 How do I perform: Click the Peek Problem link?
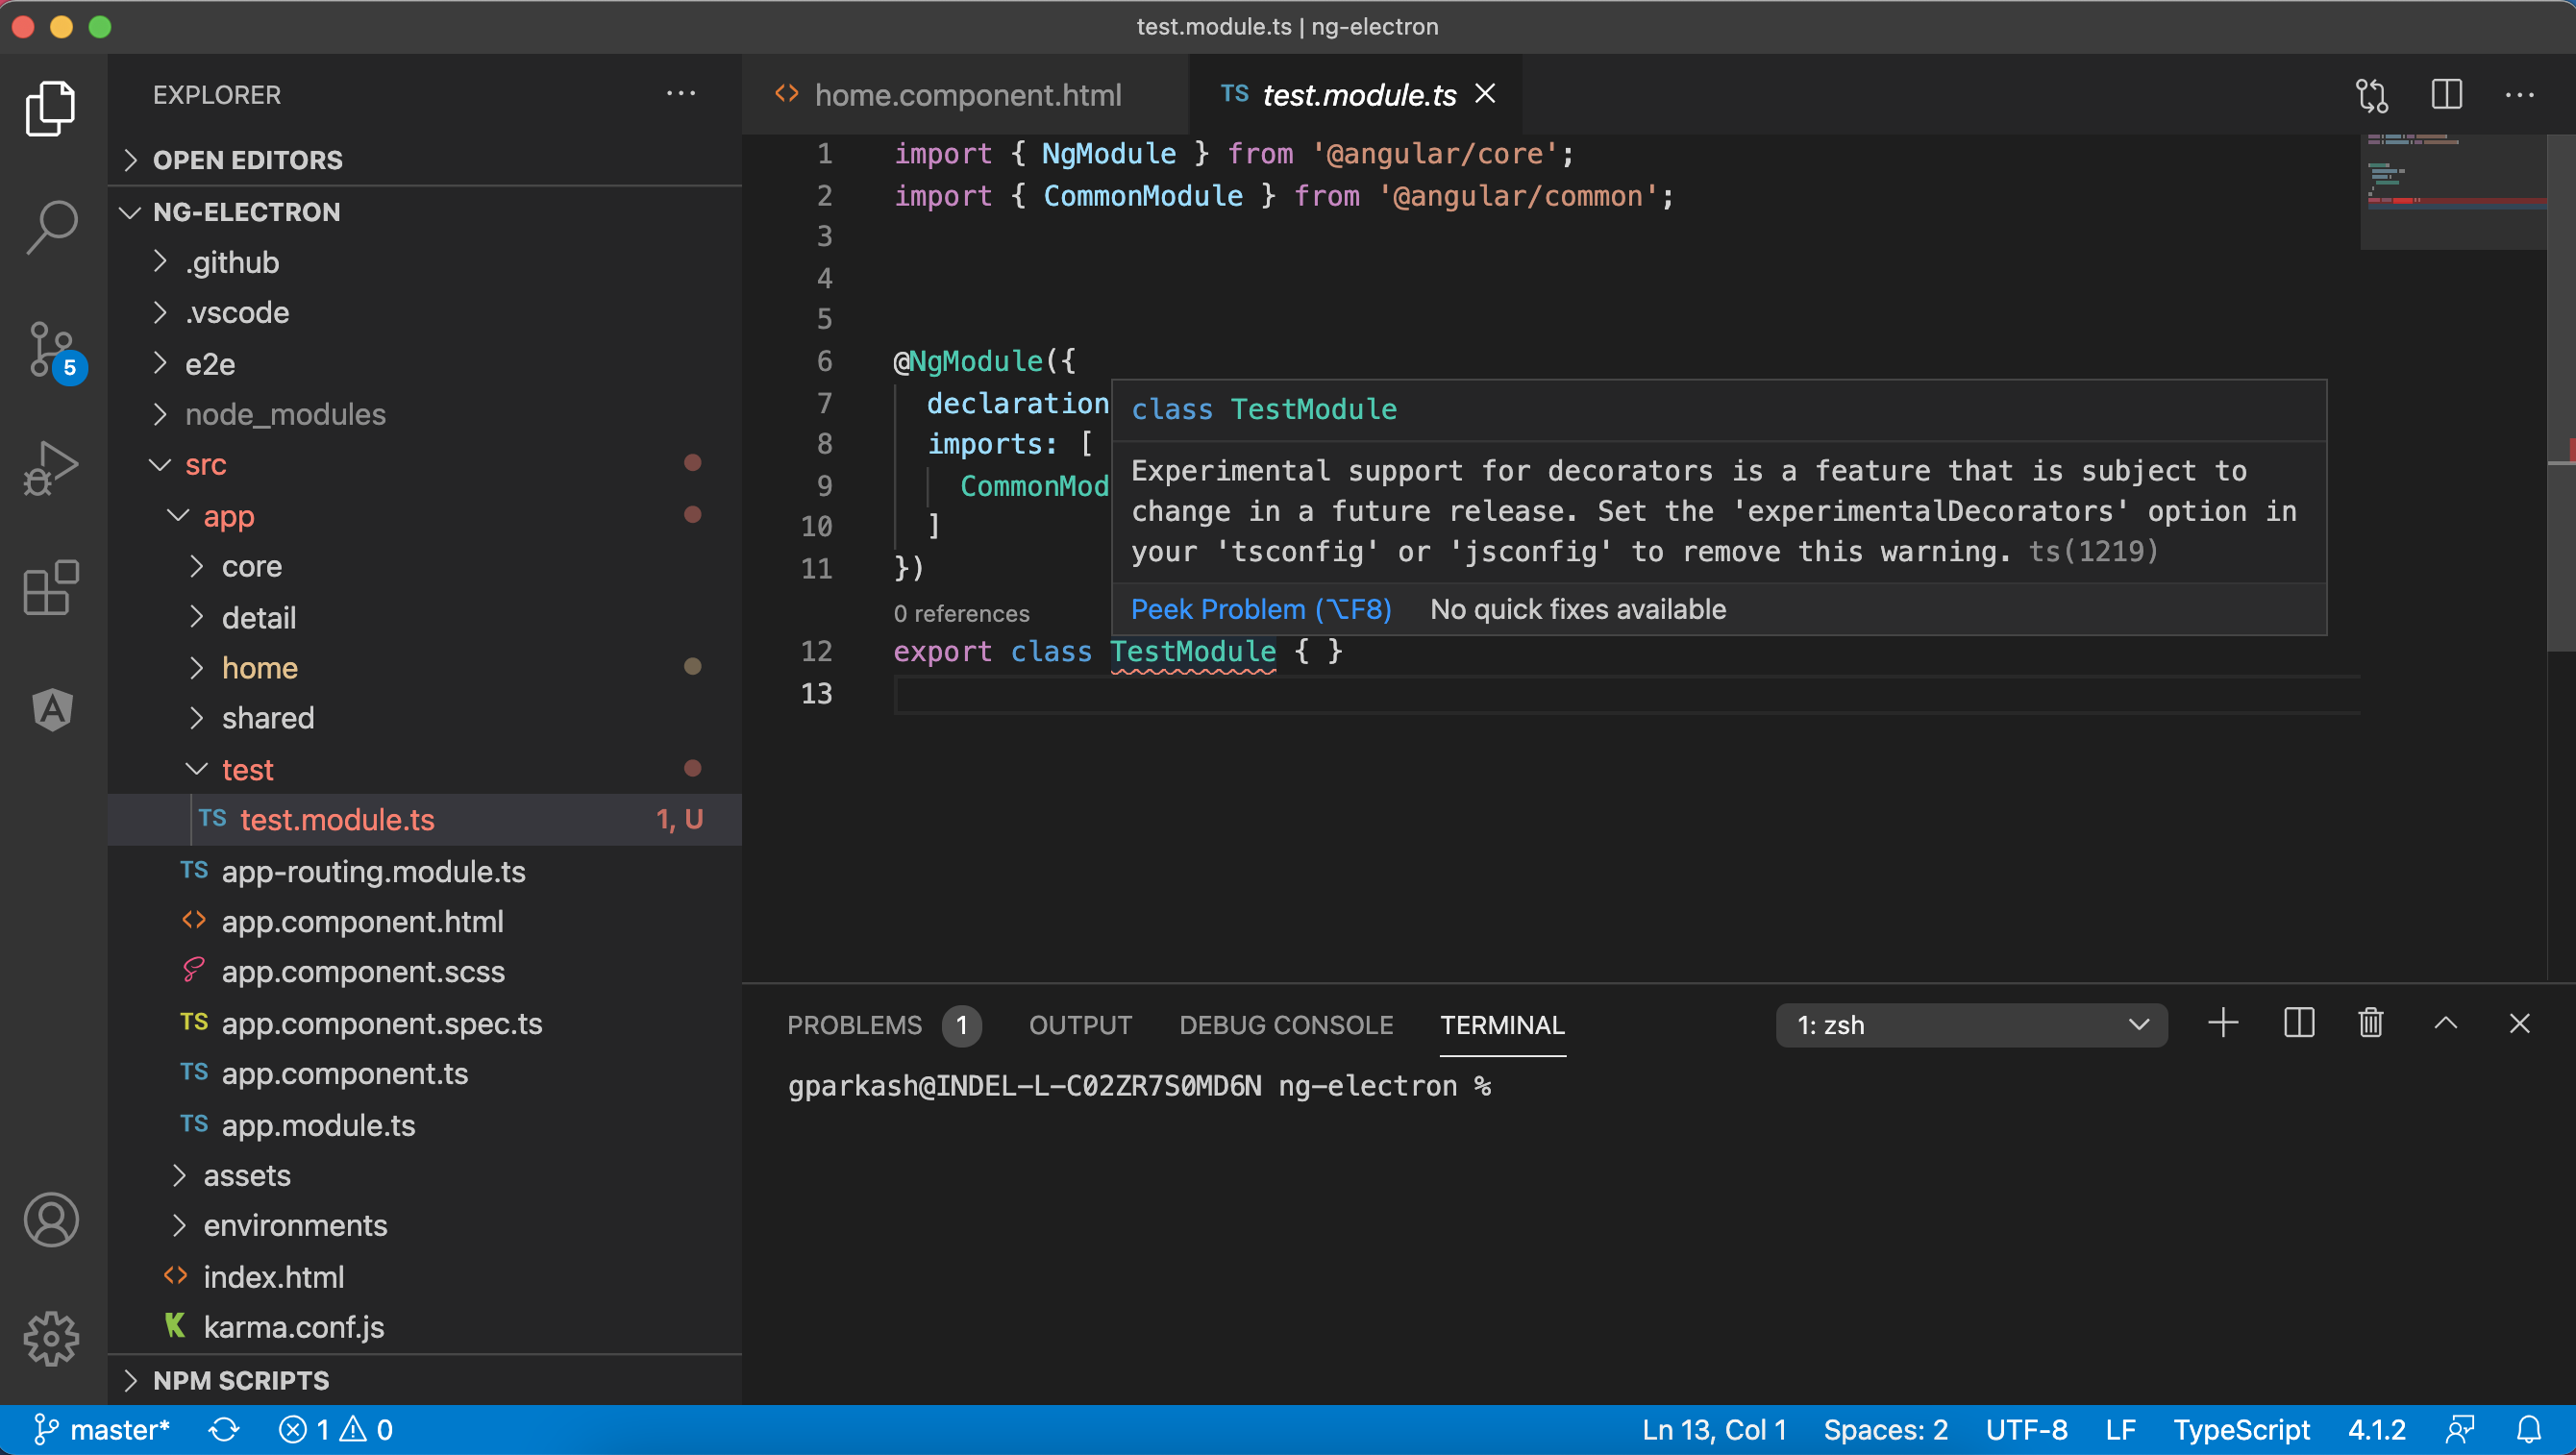tap(1260, 609)
